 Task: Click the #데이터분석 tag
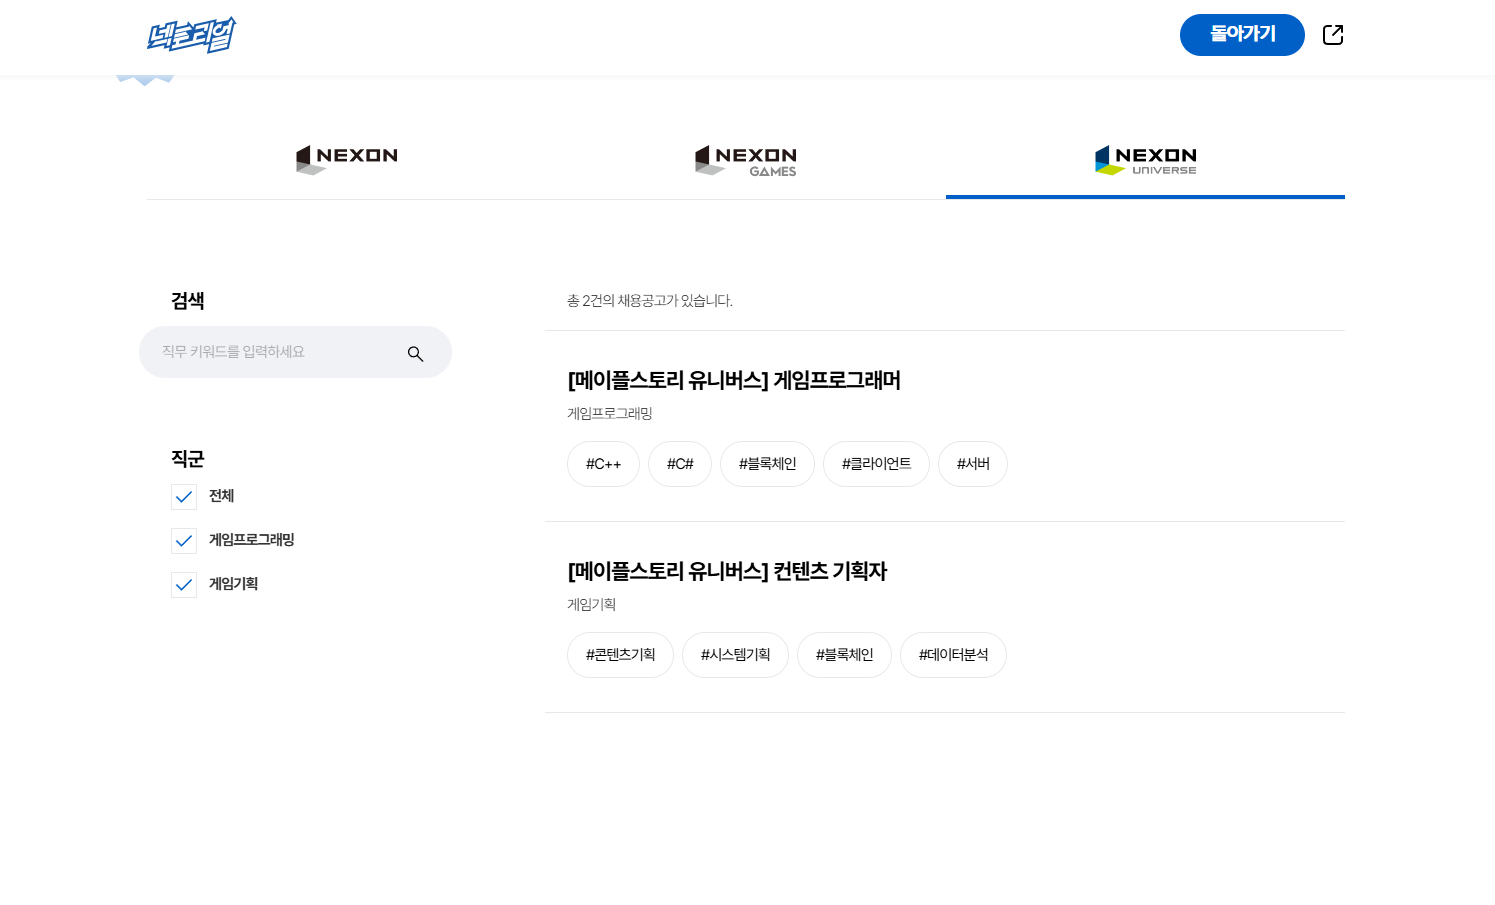953,655
